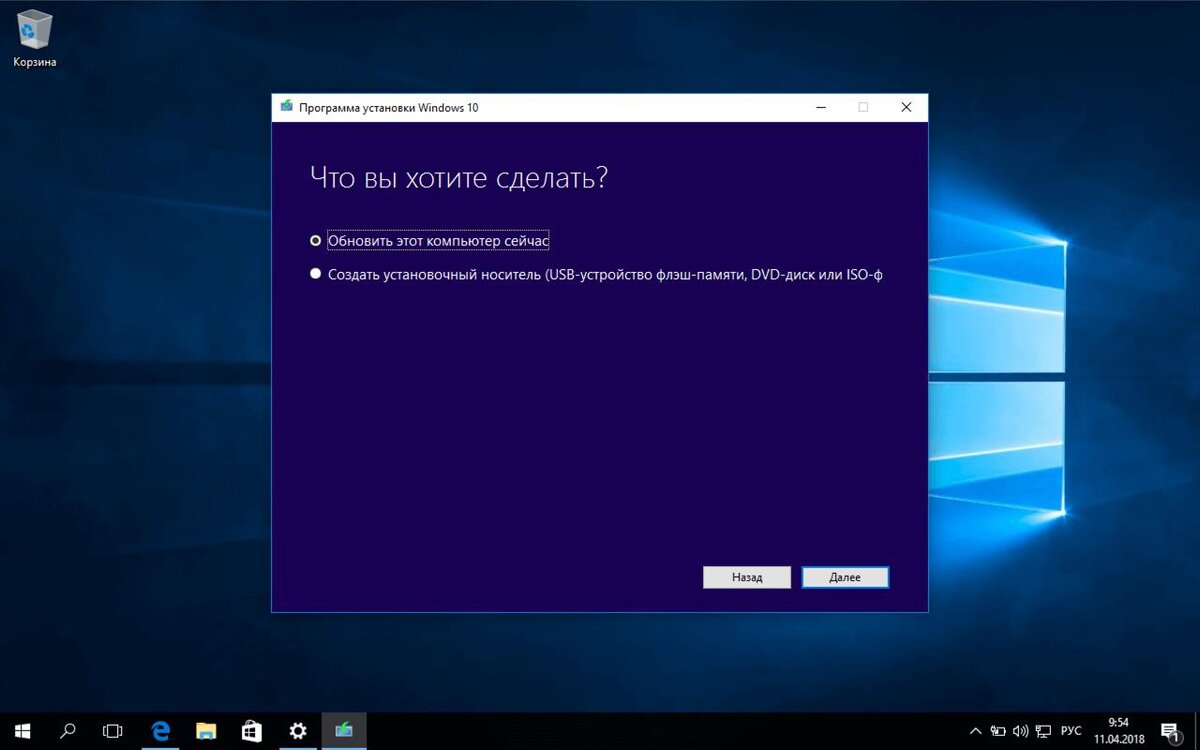
Task: Click the Далее button
Action: [x=845, y=577]
